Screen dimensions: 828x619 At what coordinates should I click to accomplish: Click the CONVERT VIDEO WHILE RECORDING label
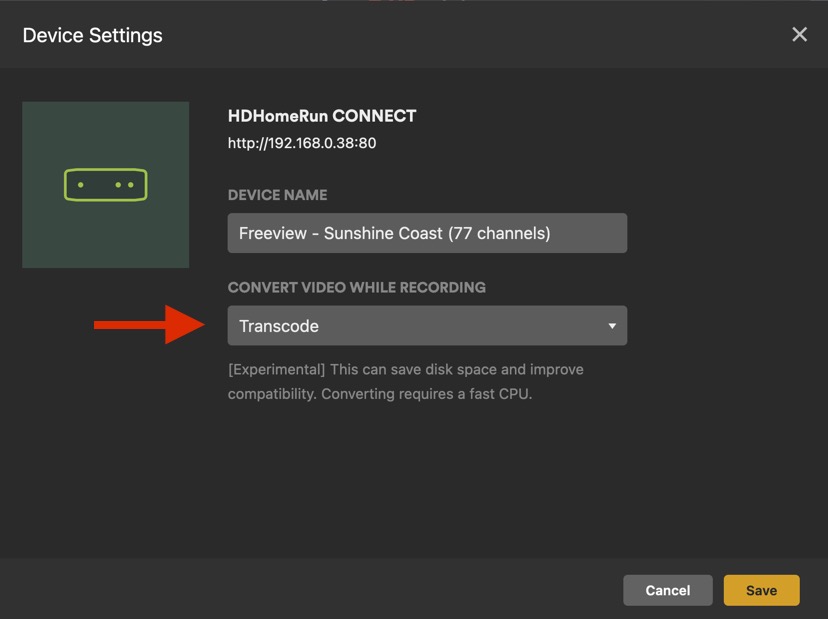point(357,287)
